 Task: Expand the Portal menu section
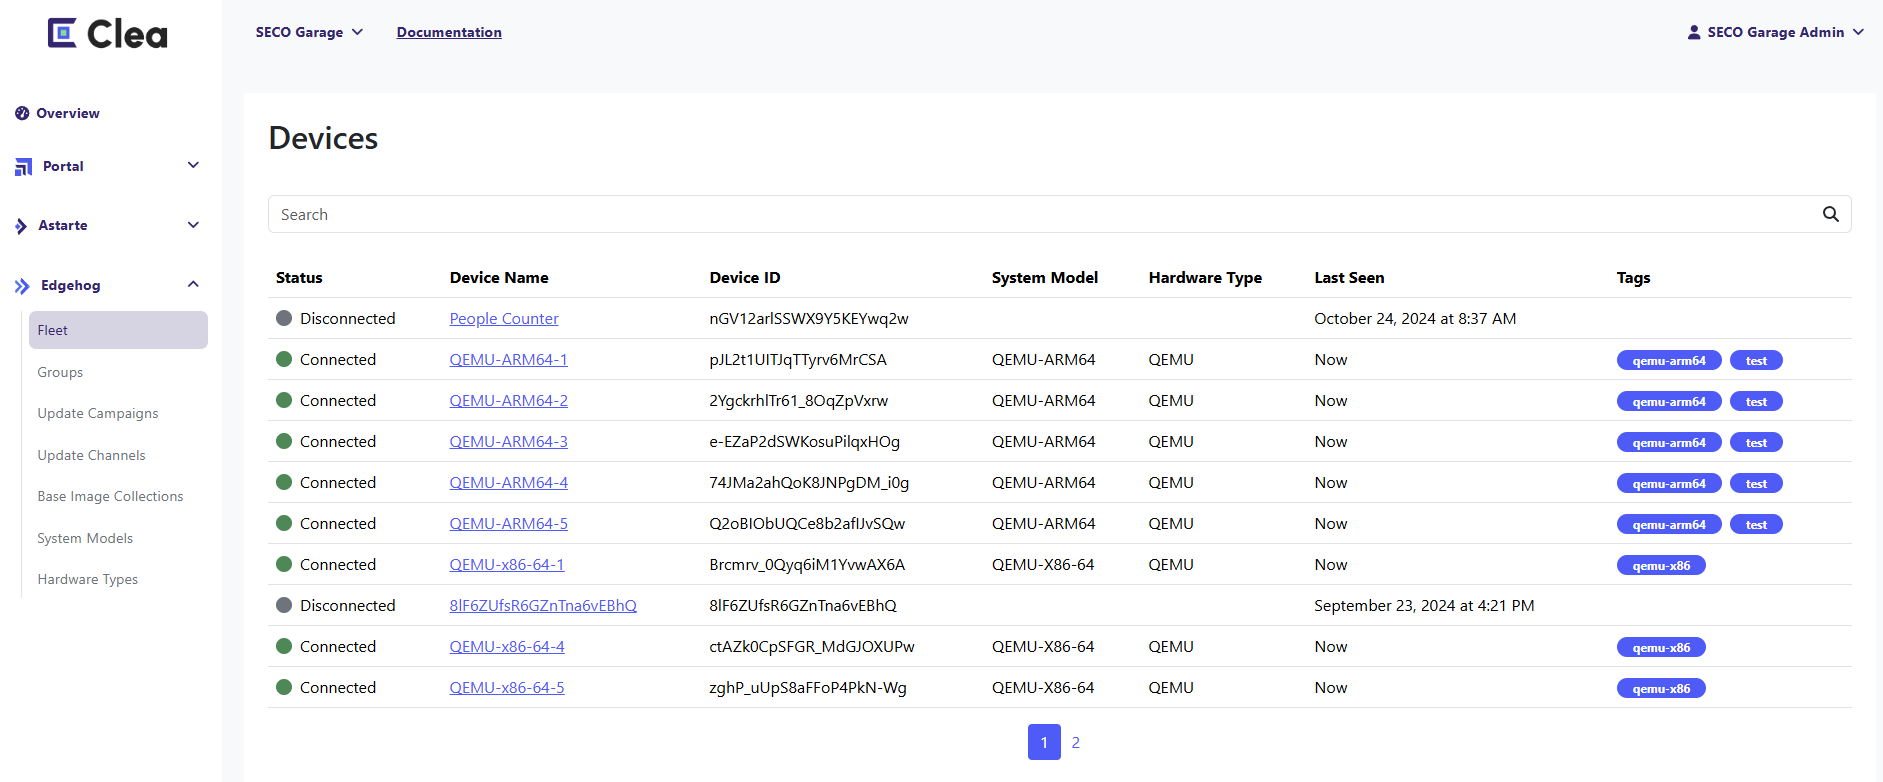click(x=193, y=166)
